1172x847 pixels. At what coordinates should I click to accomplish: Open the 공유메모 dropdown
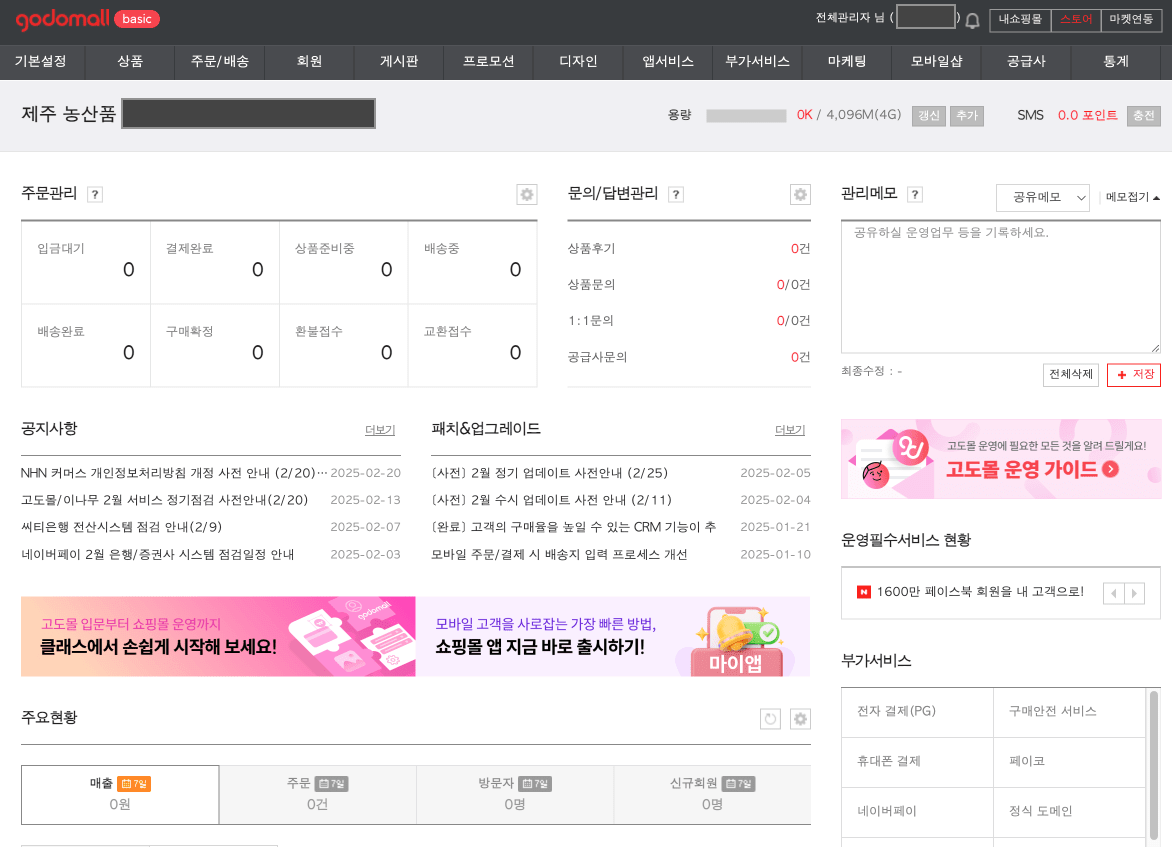click(1043, 197)
